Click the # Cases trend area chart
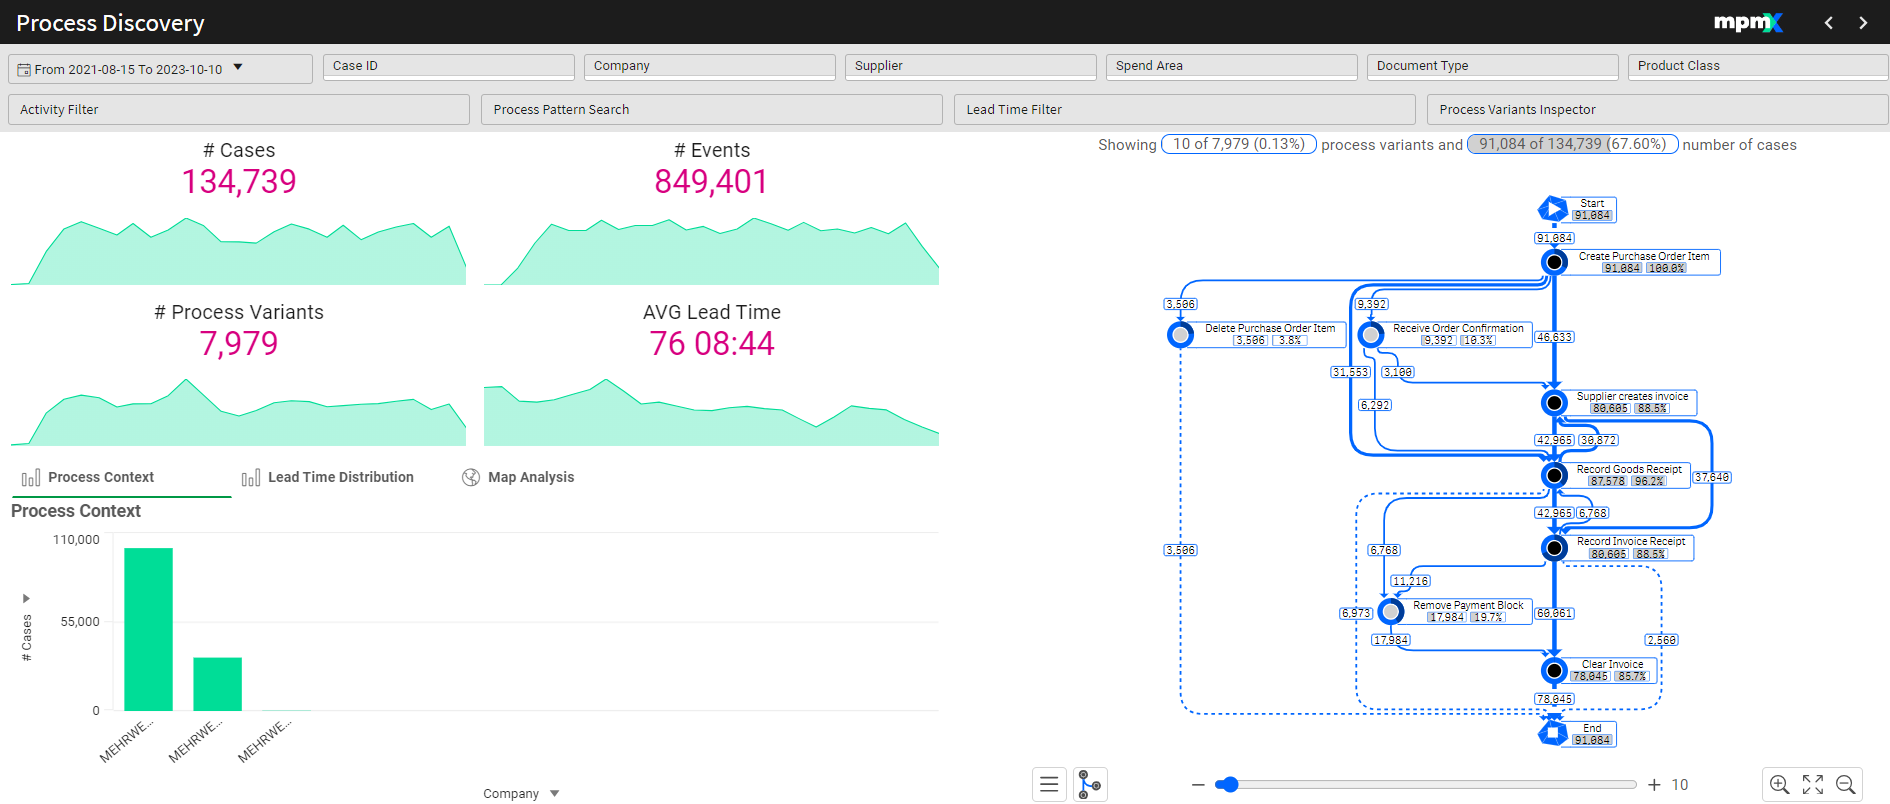 tap(238, 252)
